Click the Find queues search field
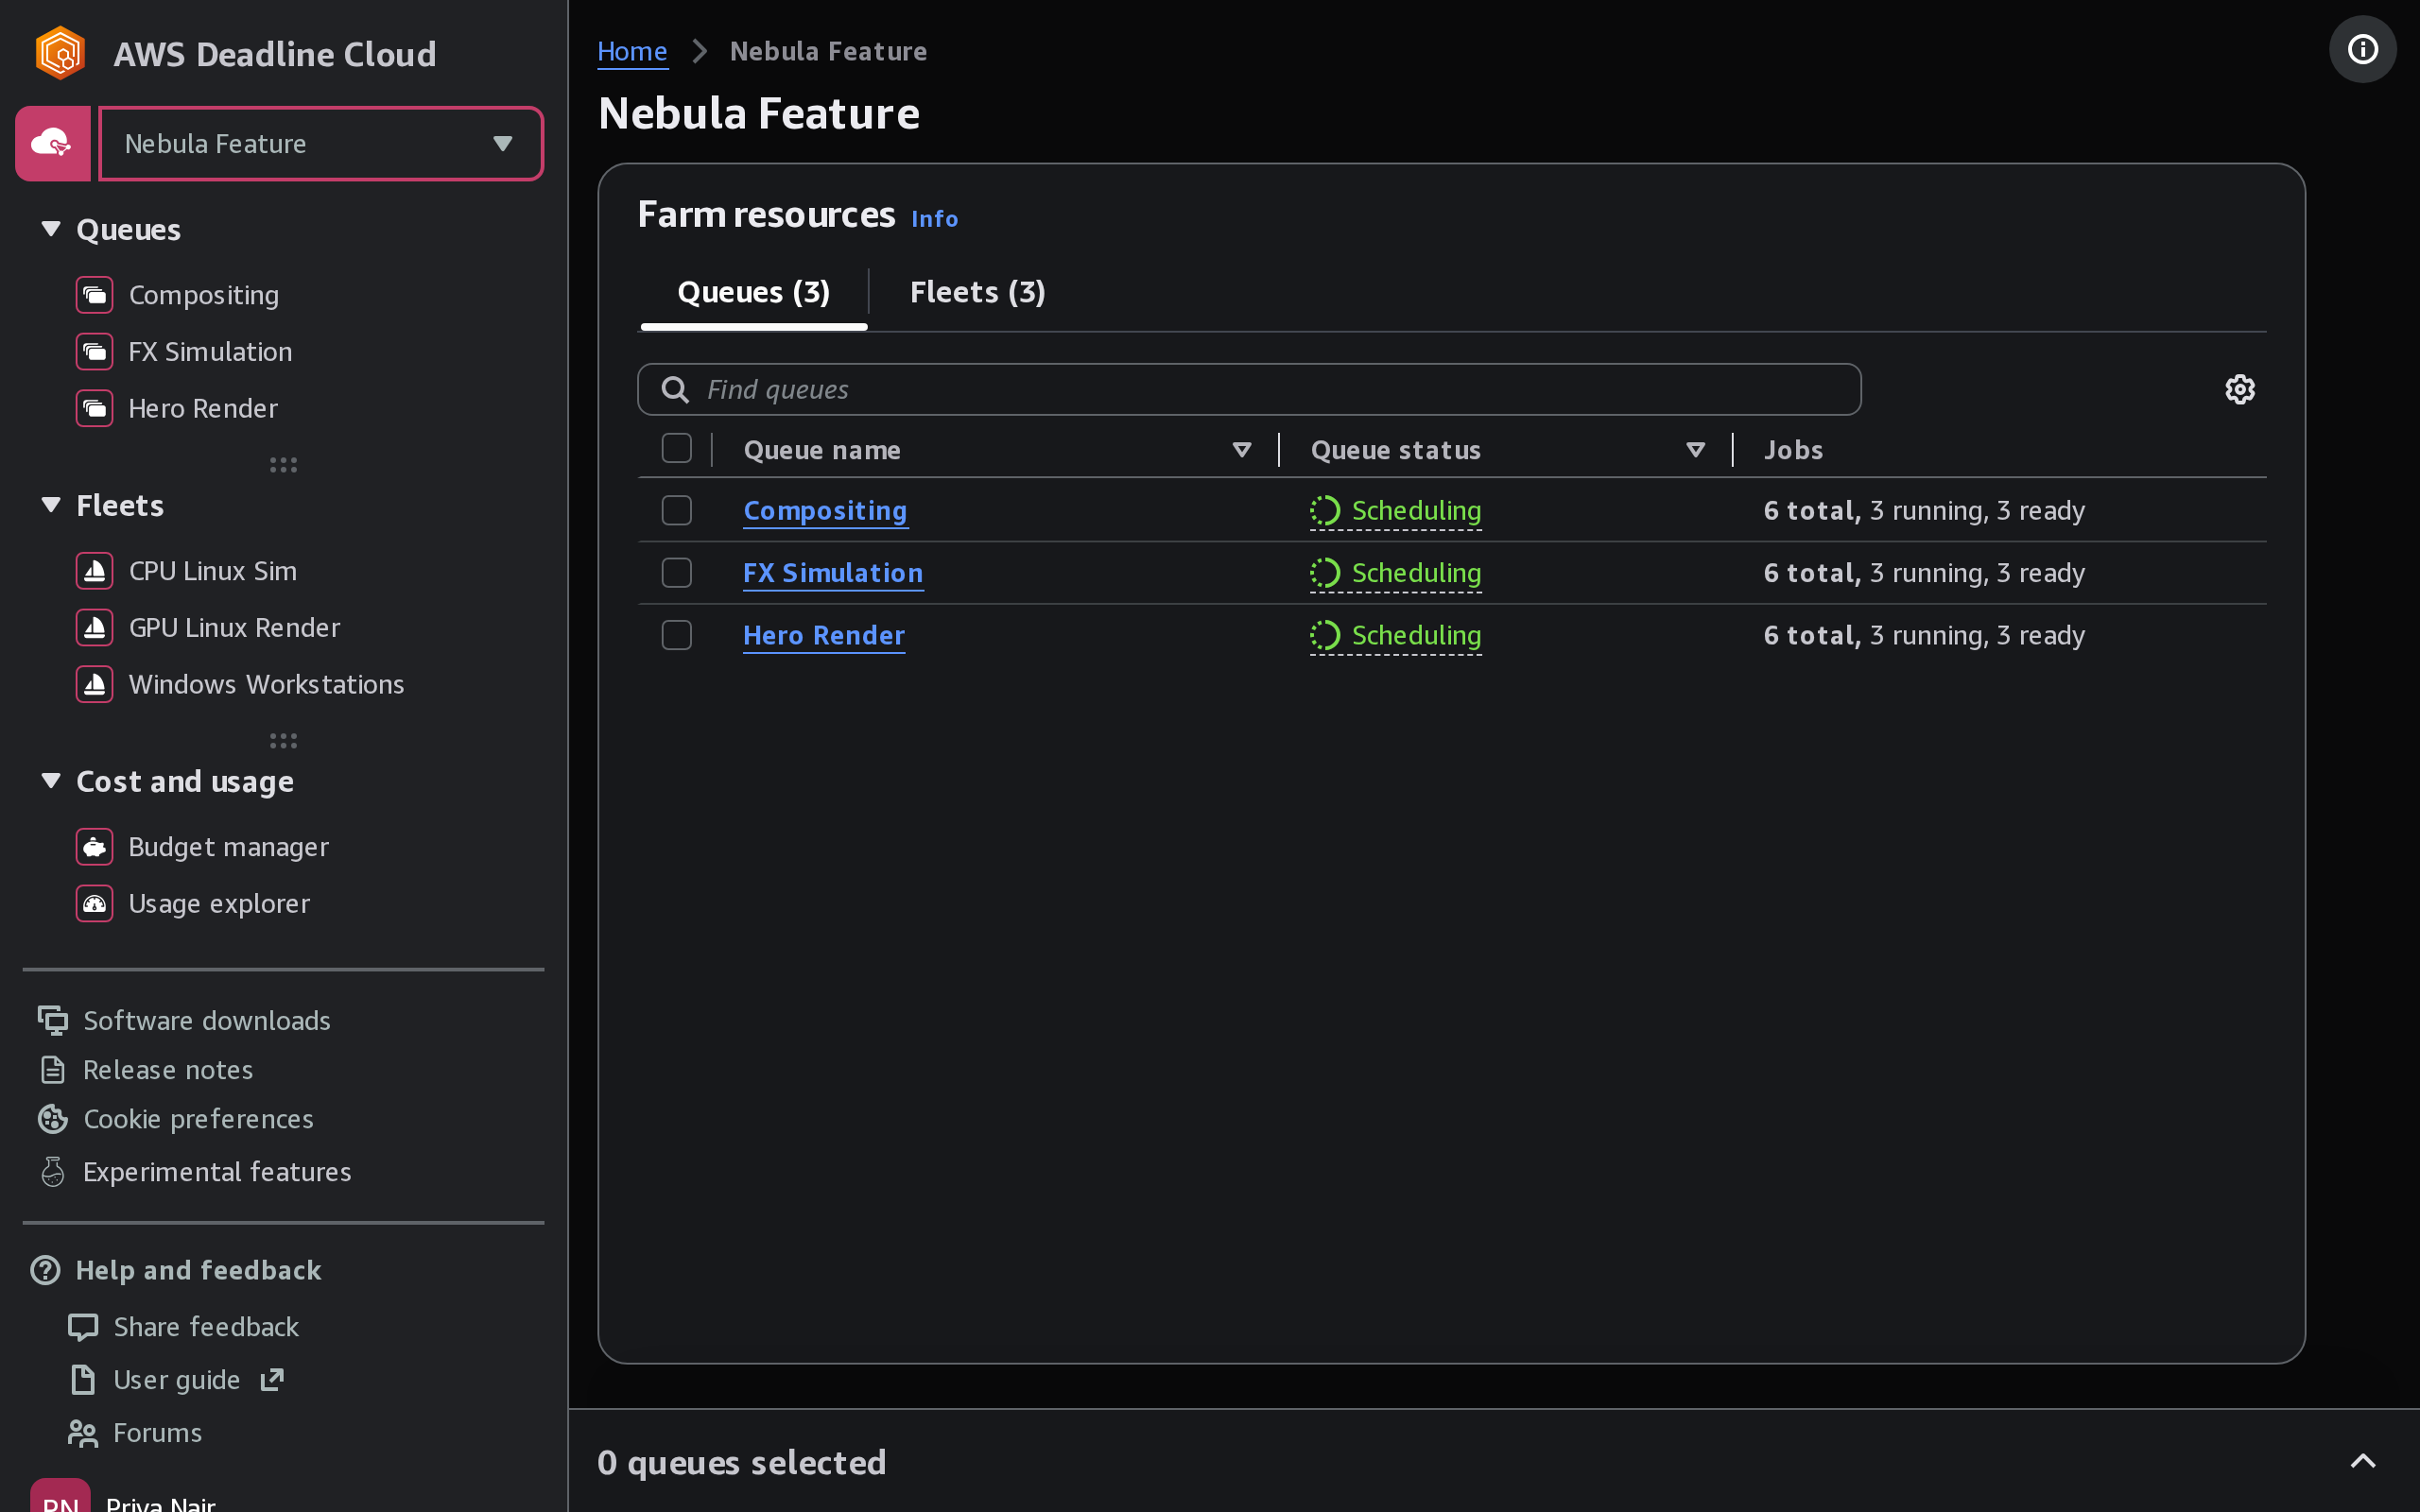 click(1249, 389)
